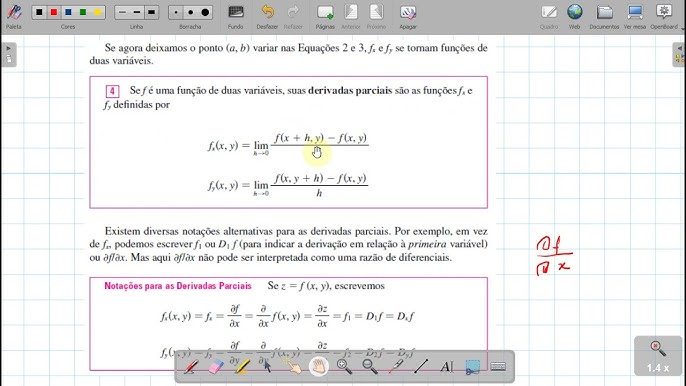Choose the small eraser size
This screenshot has height=386, width=686.
(x=176, y=12)
